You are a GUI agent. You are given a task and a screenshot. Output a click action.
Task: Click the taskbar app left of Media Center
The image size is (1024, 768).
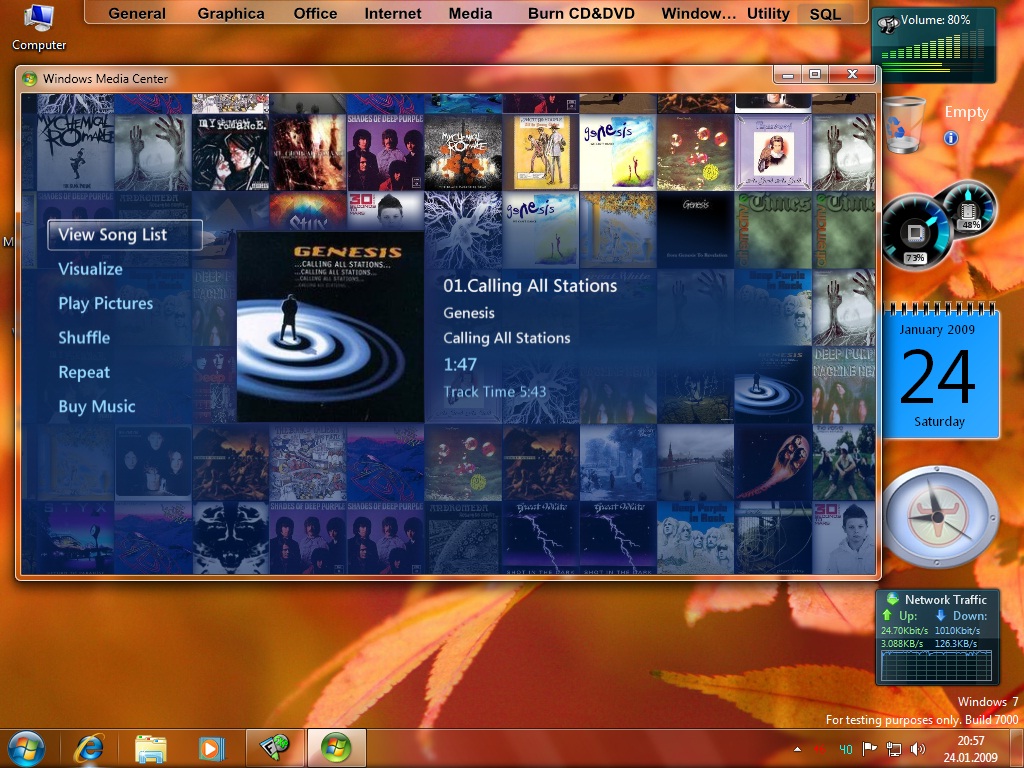pyautogui.click(x=274, y=748)
